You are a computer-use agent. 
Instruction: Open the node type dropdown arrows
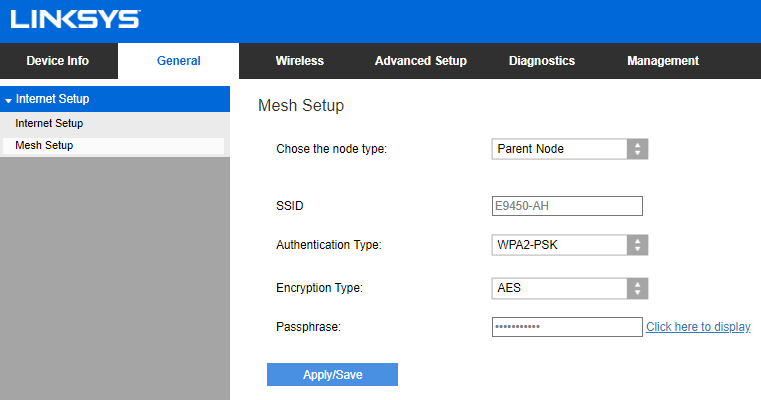[x=637, y=149]
